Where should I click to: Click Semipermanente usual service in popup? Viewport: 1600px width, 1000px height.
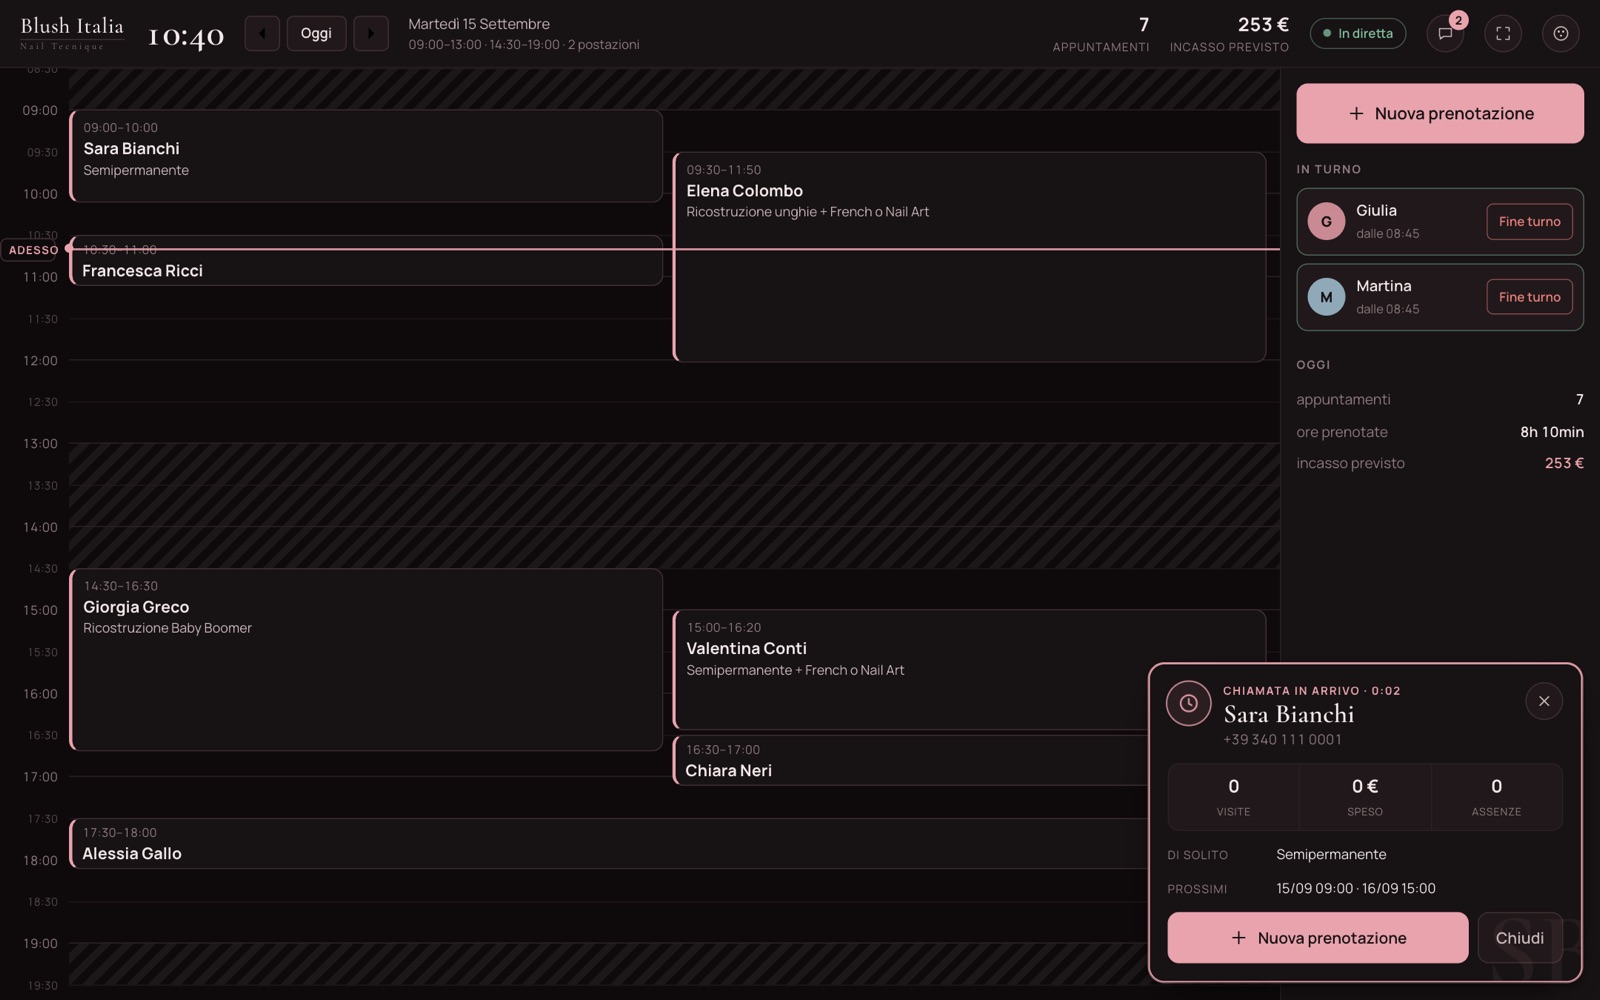tap(1331, 855)
